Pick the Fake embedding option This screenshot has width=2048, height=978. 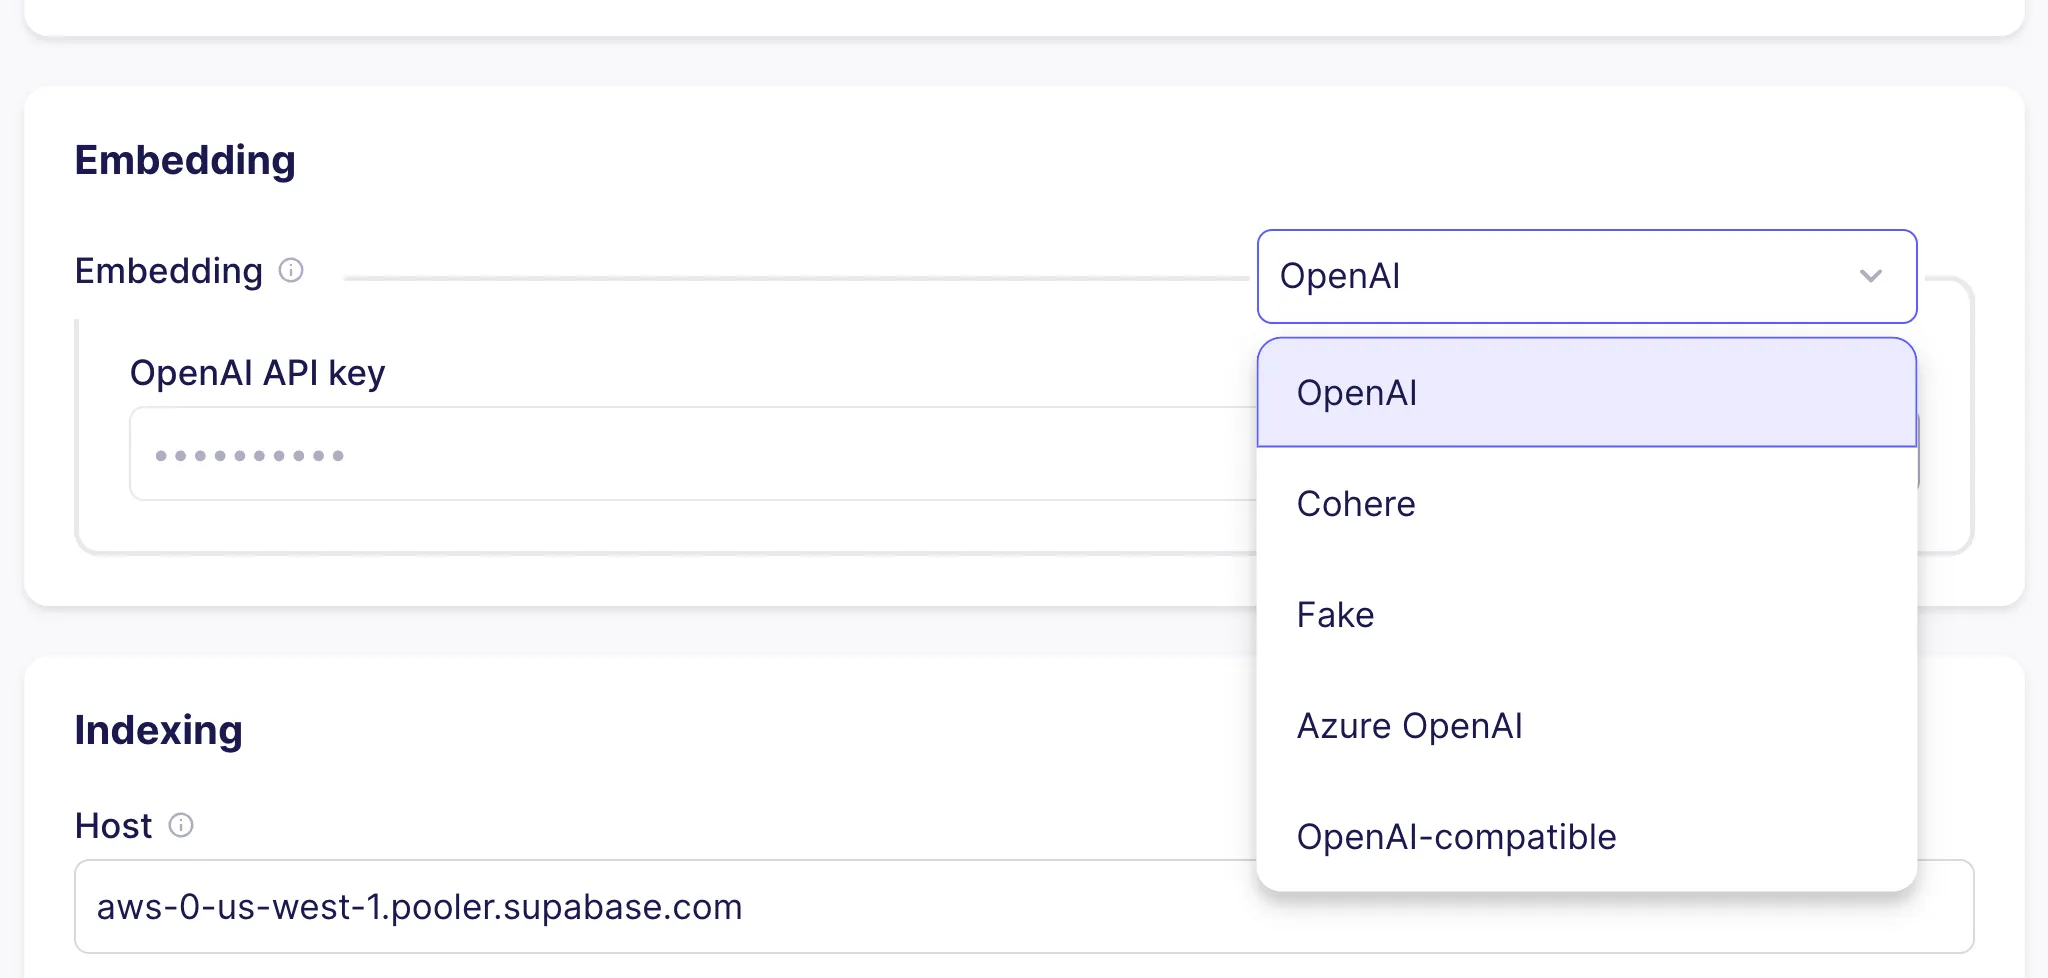click(1587, 614)
